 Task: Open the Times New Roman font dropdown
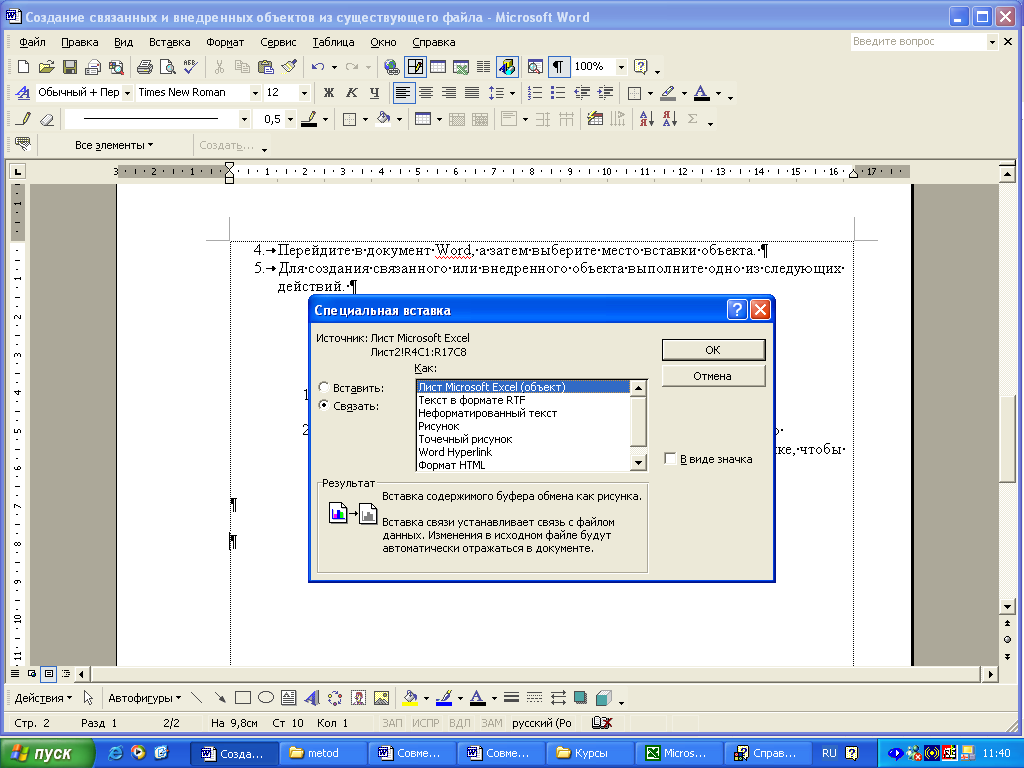pyautogui.click(x=255, y=93)
